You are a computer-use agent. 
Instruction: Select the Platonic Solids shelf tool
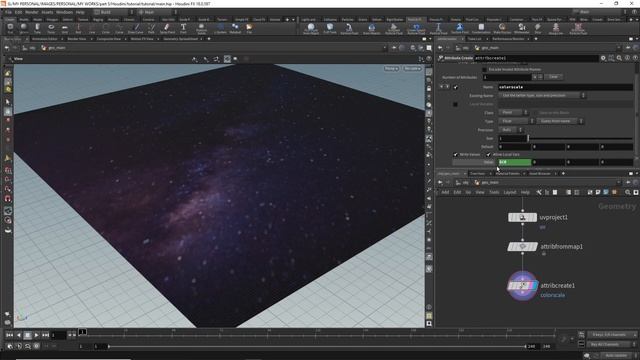click(x=201, y=28)
